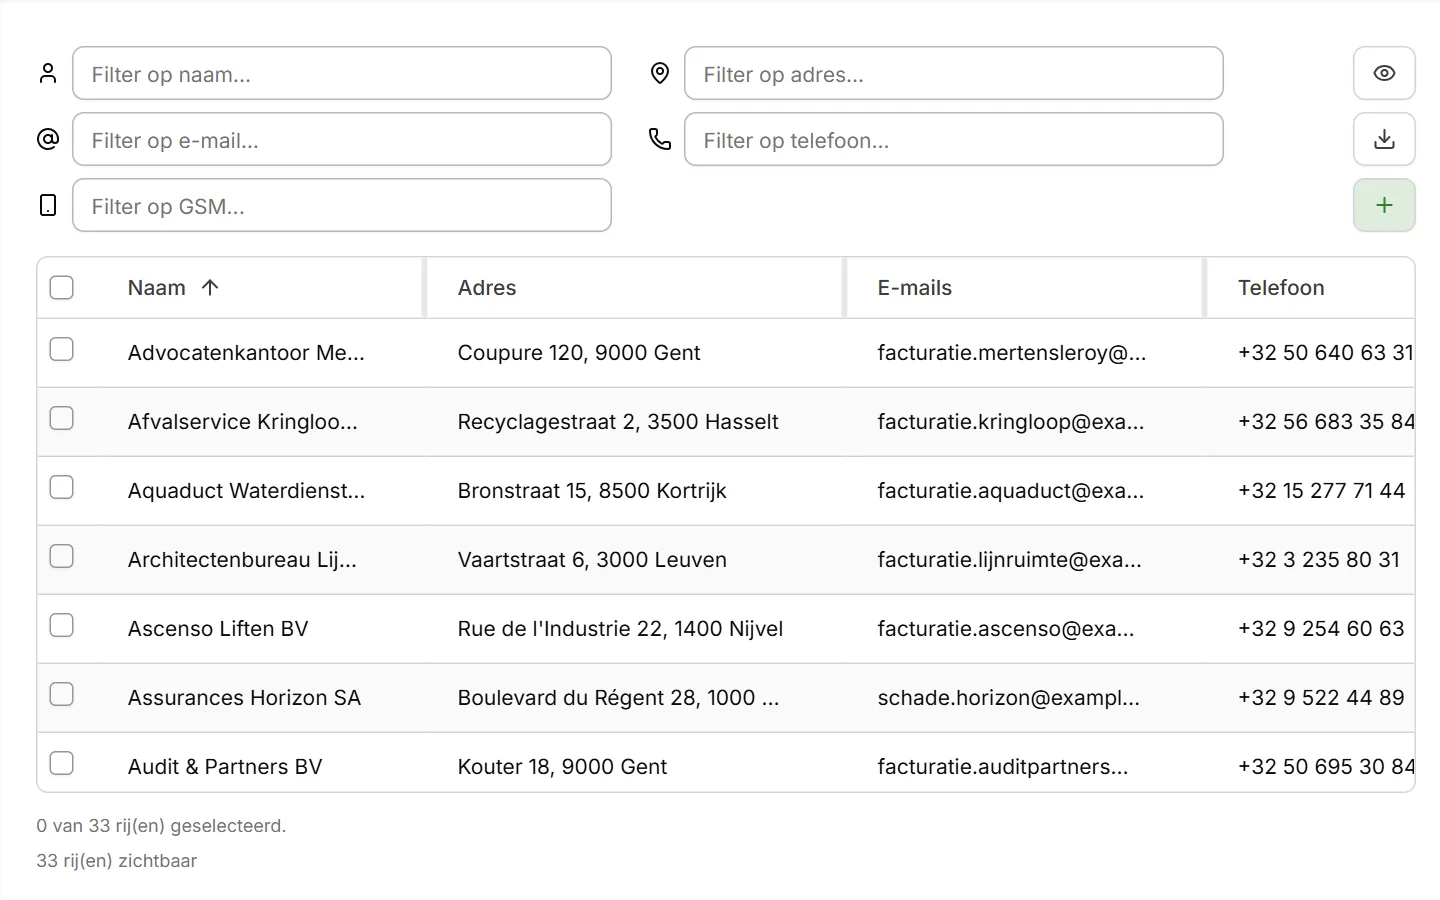Select the Assurances Horizon SA row checkbox
Screen dimensions: 1440x900
click(62, 694)
